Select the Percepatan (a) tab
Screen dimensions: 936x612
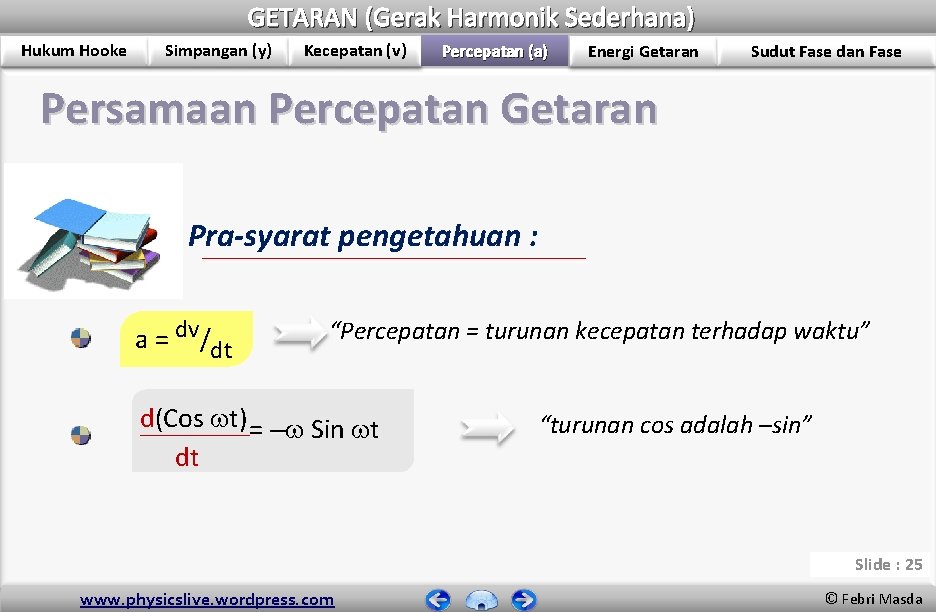[495, 51]
